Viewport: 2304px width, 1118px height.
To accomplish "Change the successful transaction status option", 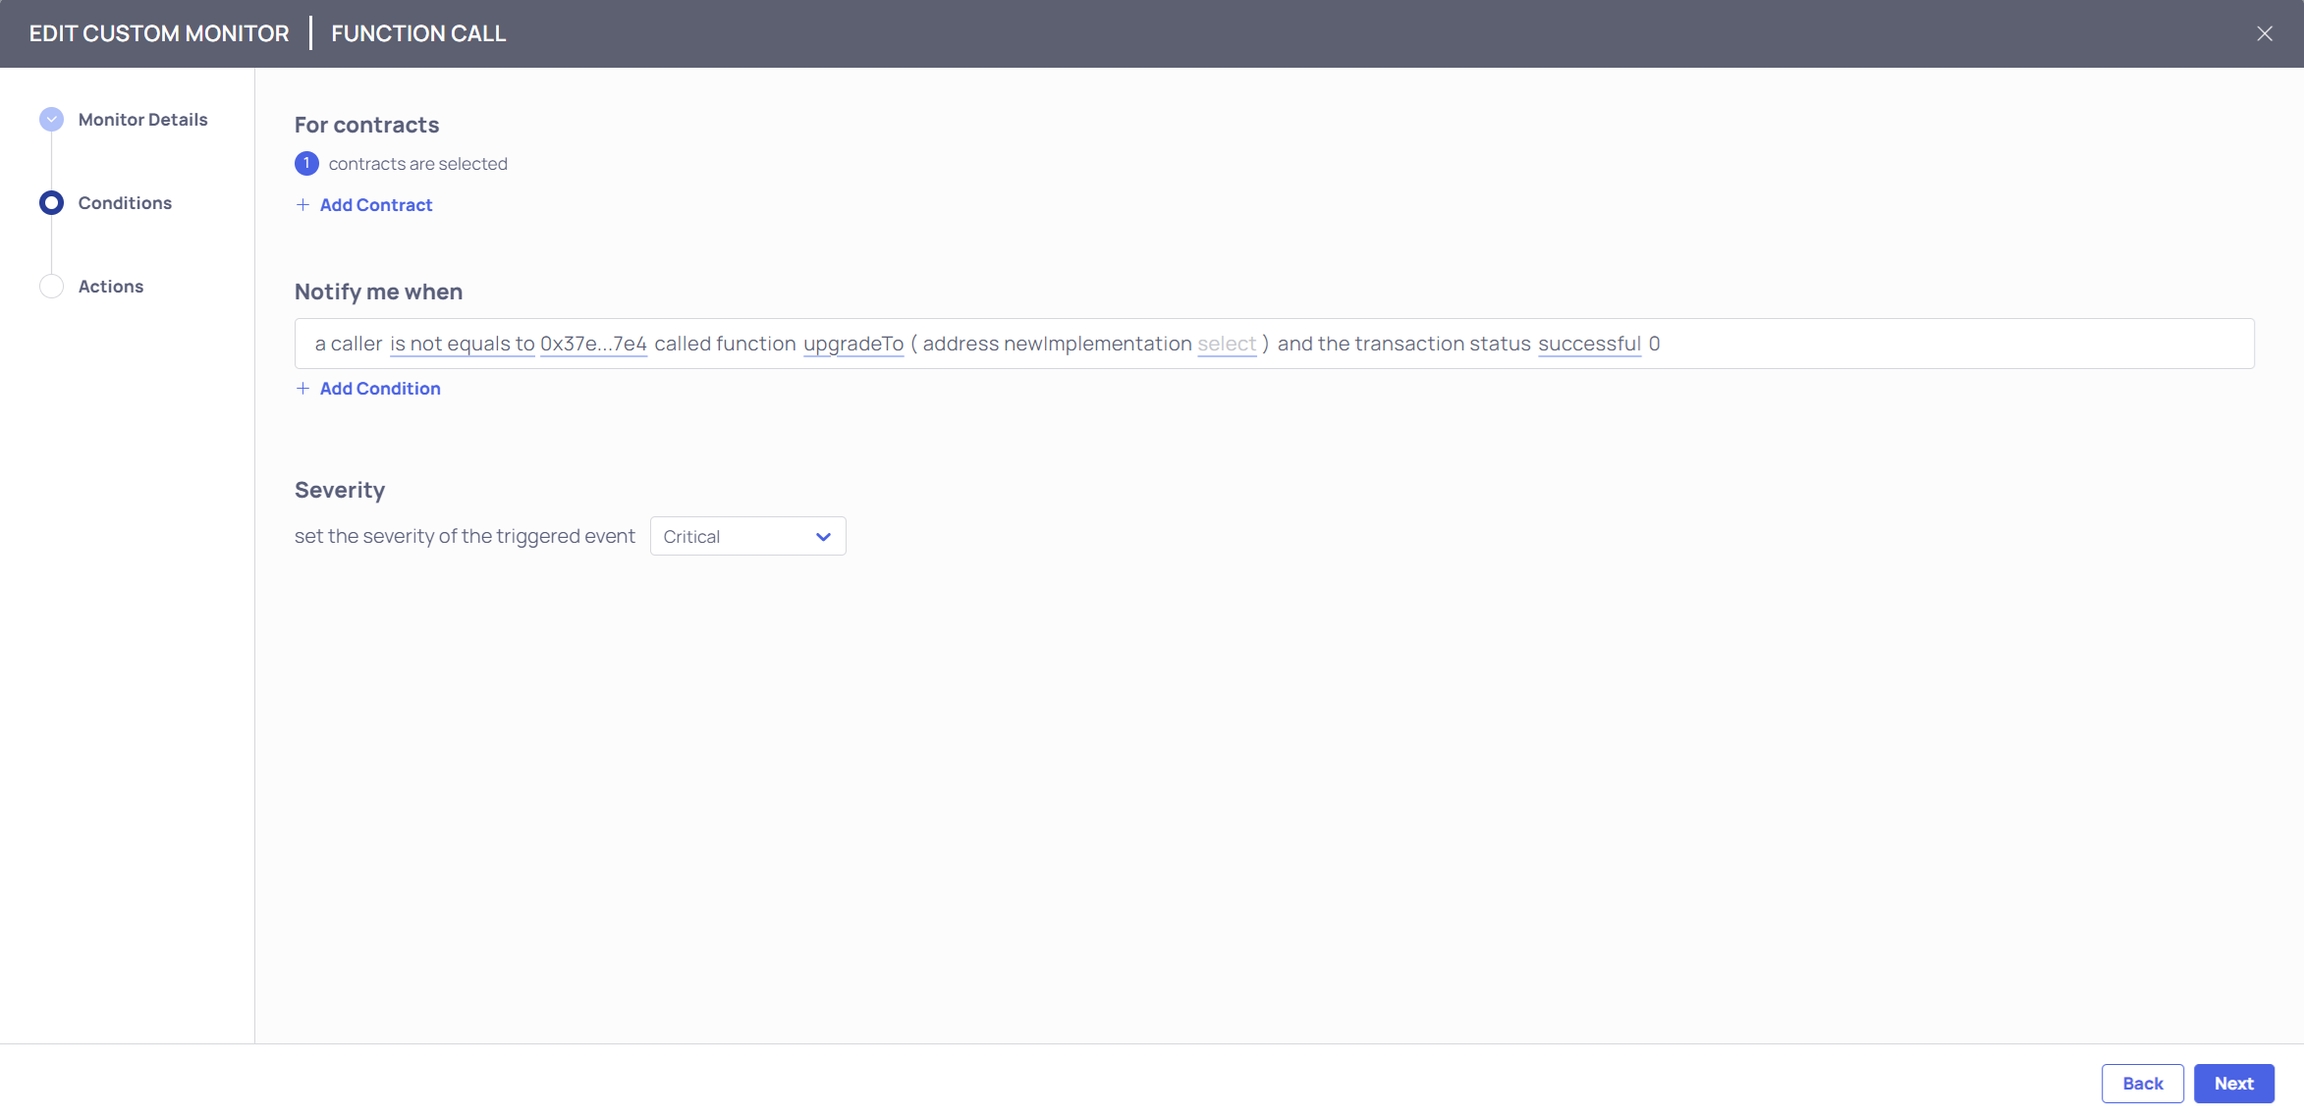I will tap(1589, 344).
